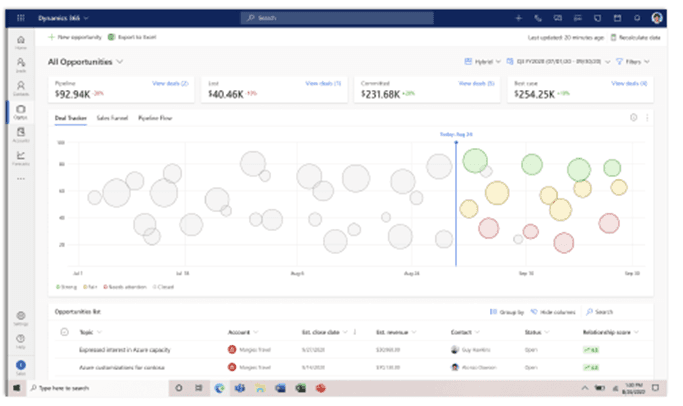Switch to the Pipeline Flow tab
Viewport: 683px width, 406px height.
(154, 118)
